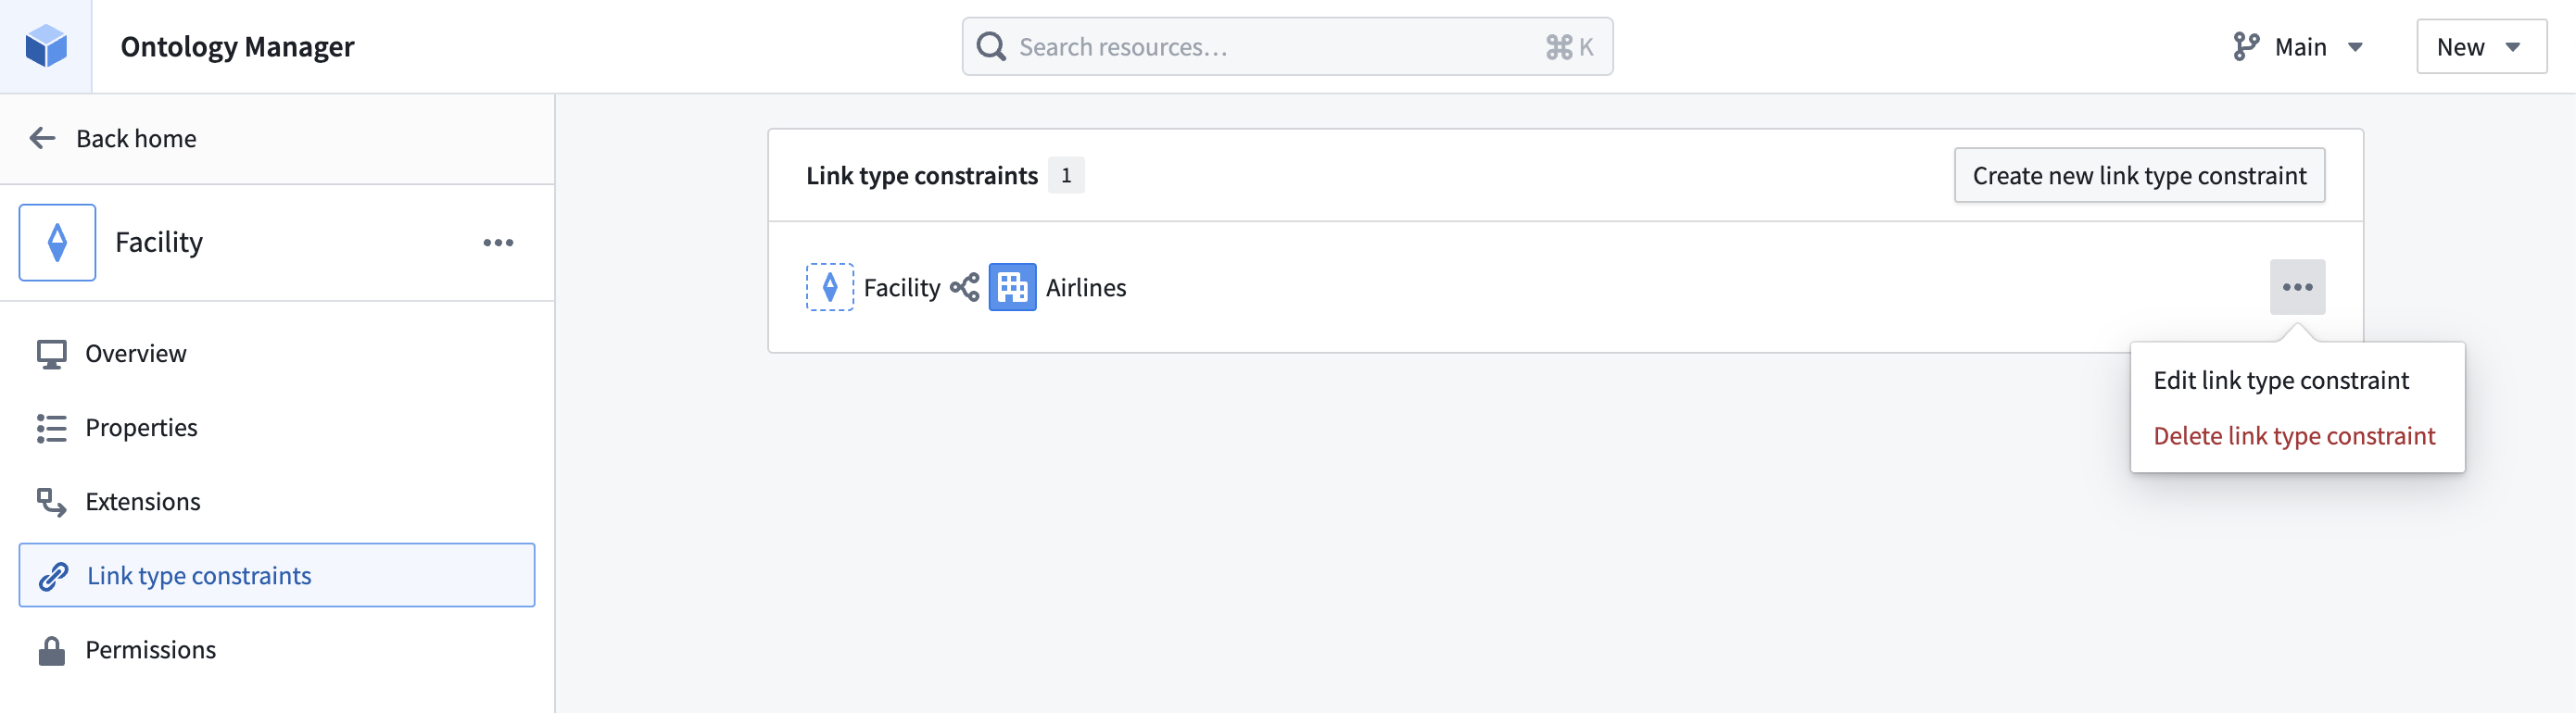Click the constraints count badge 1
The height and width of the screenshot is (713, 2576).
1066,175
